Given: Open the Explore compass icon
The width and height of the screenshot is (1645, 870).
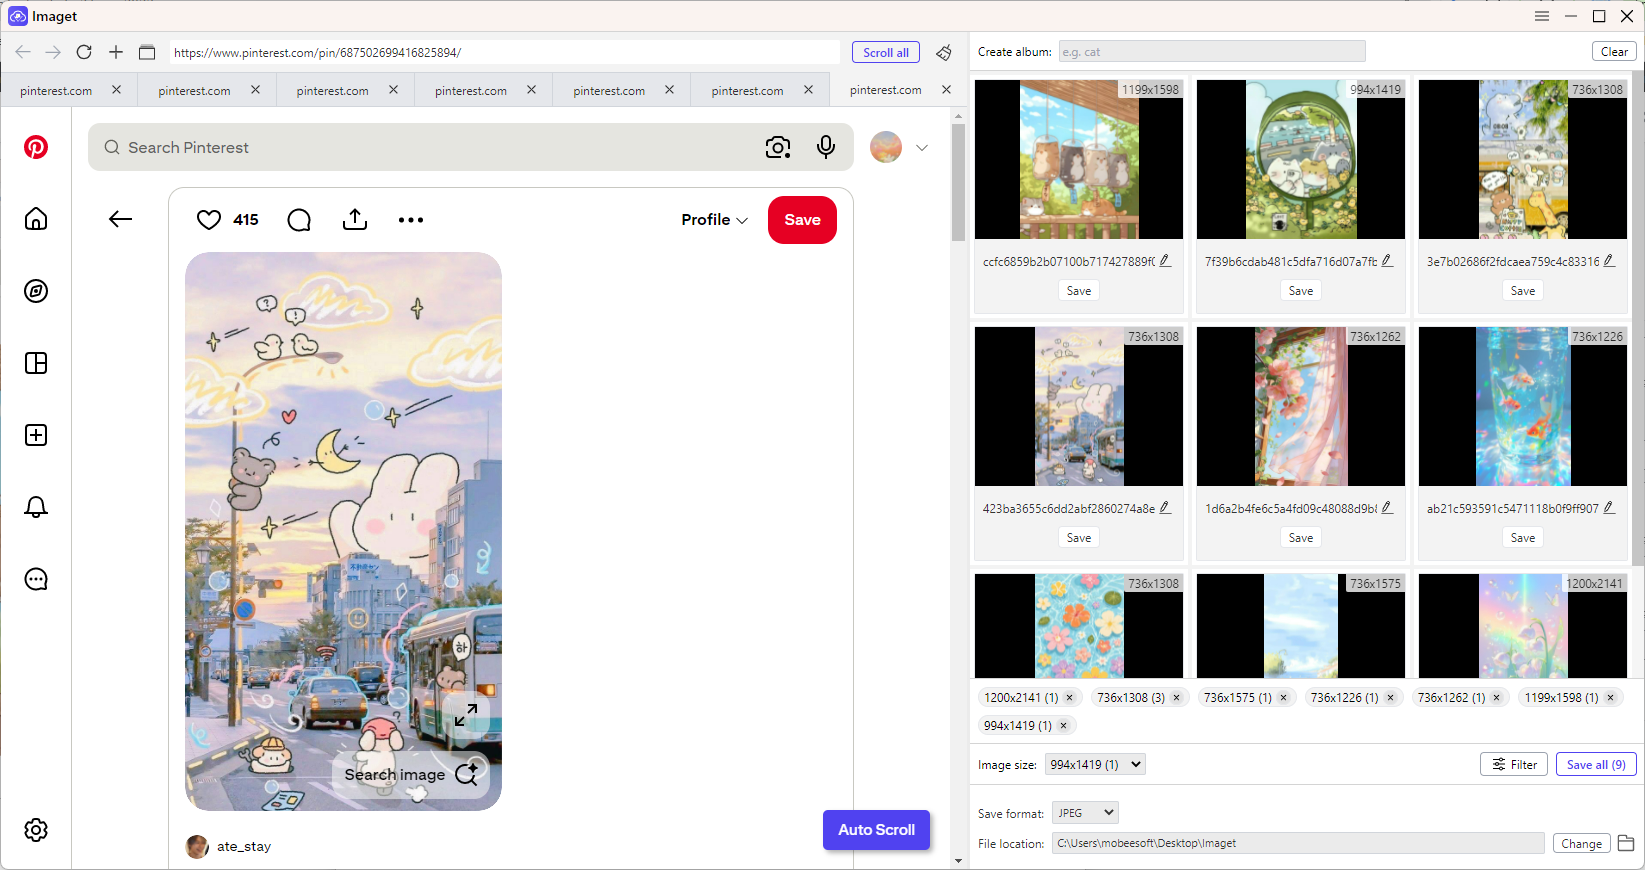Looking at the screenshot, I should tap(36, 291).
